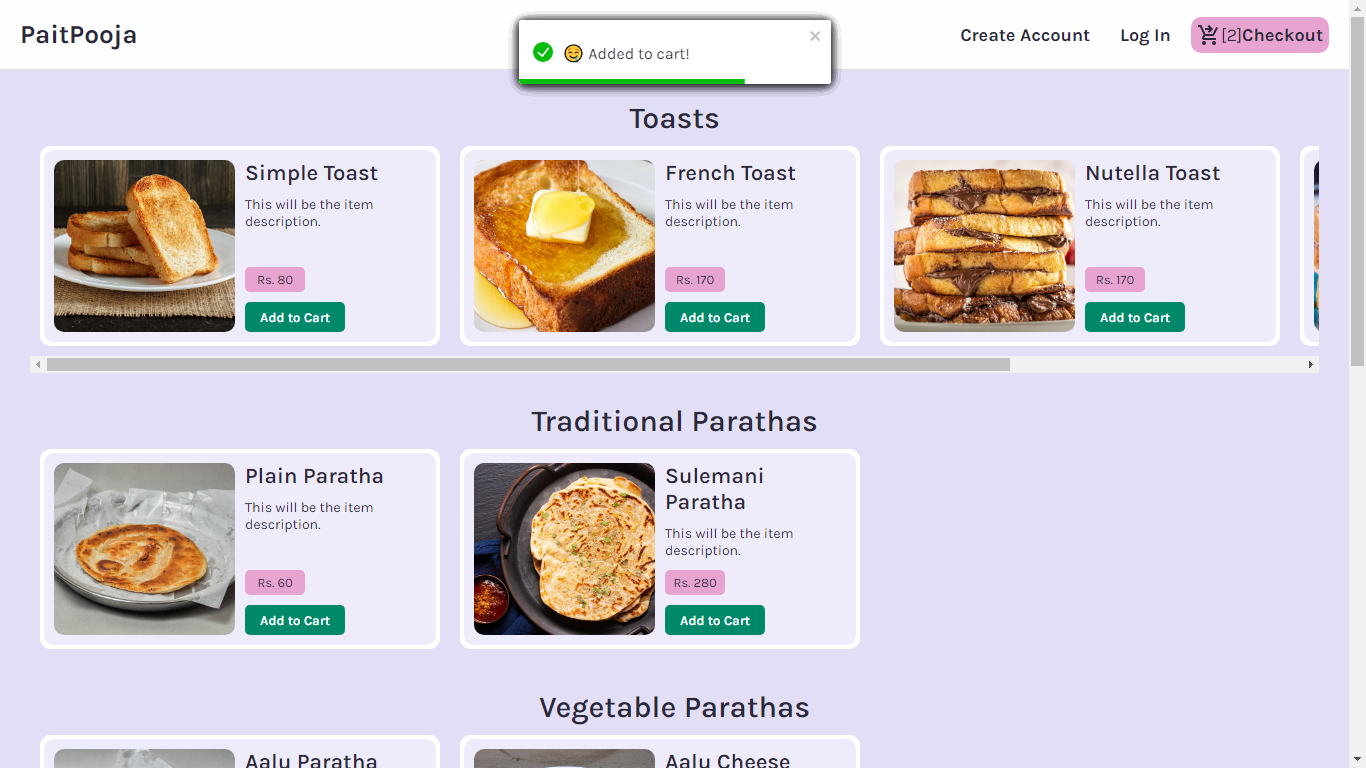Add Sulemani Paratha to cart
The width and height of the screenshot is (1366, 768).
(x=714, y=619)
